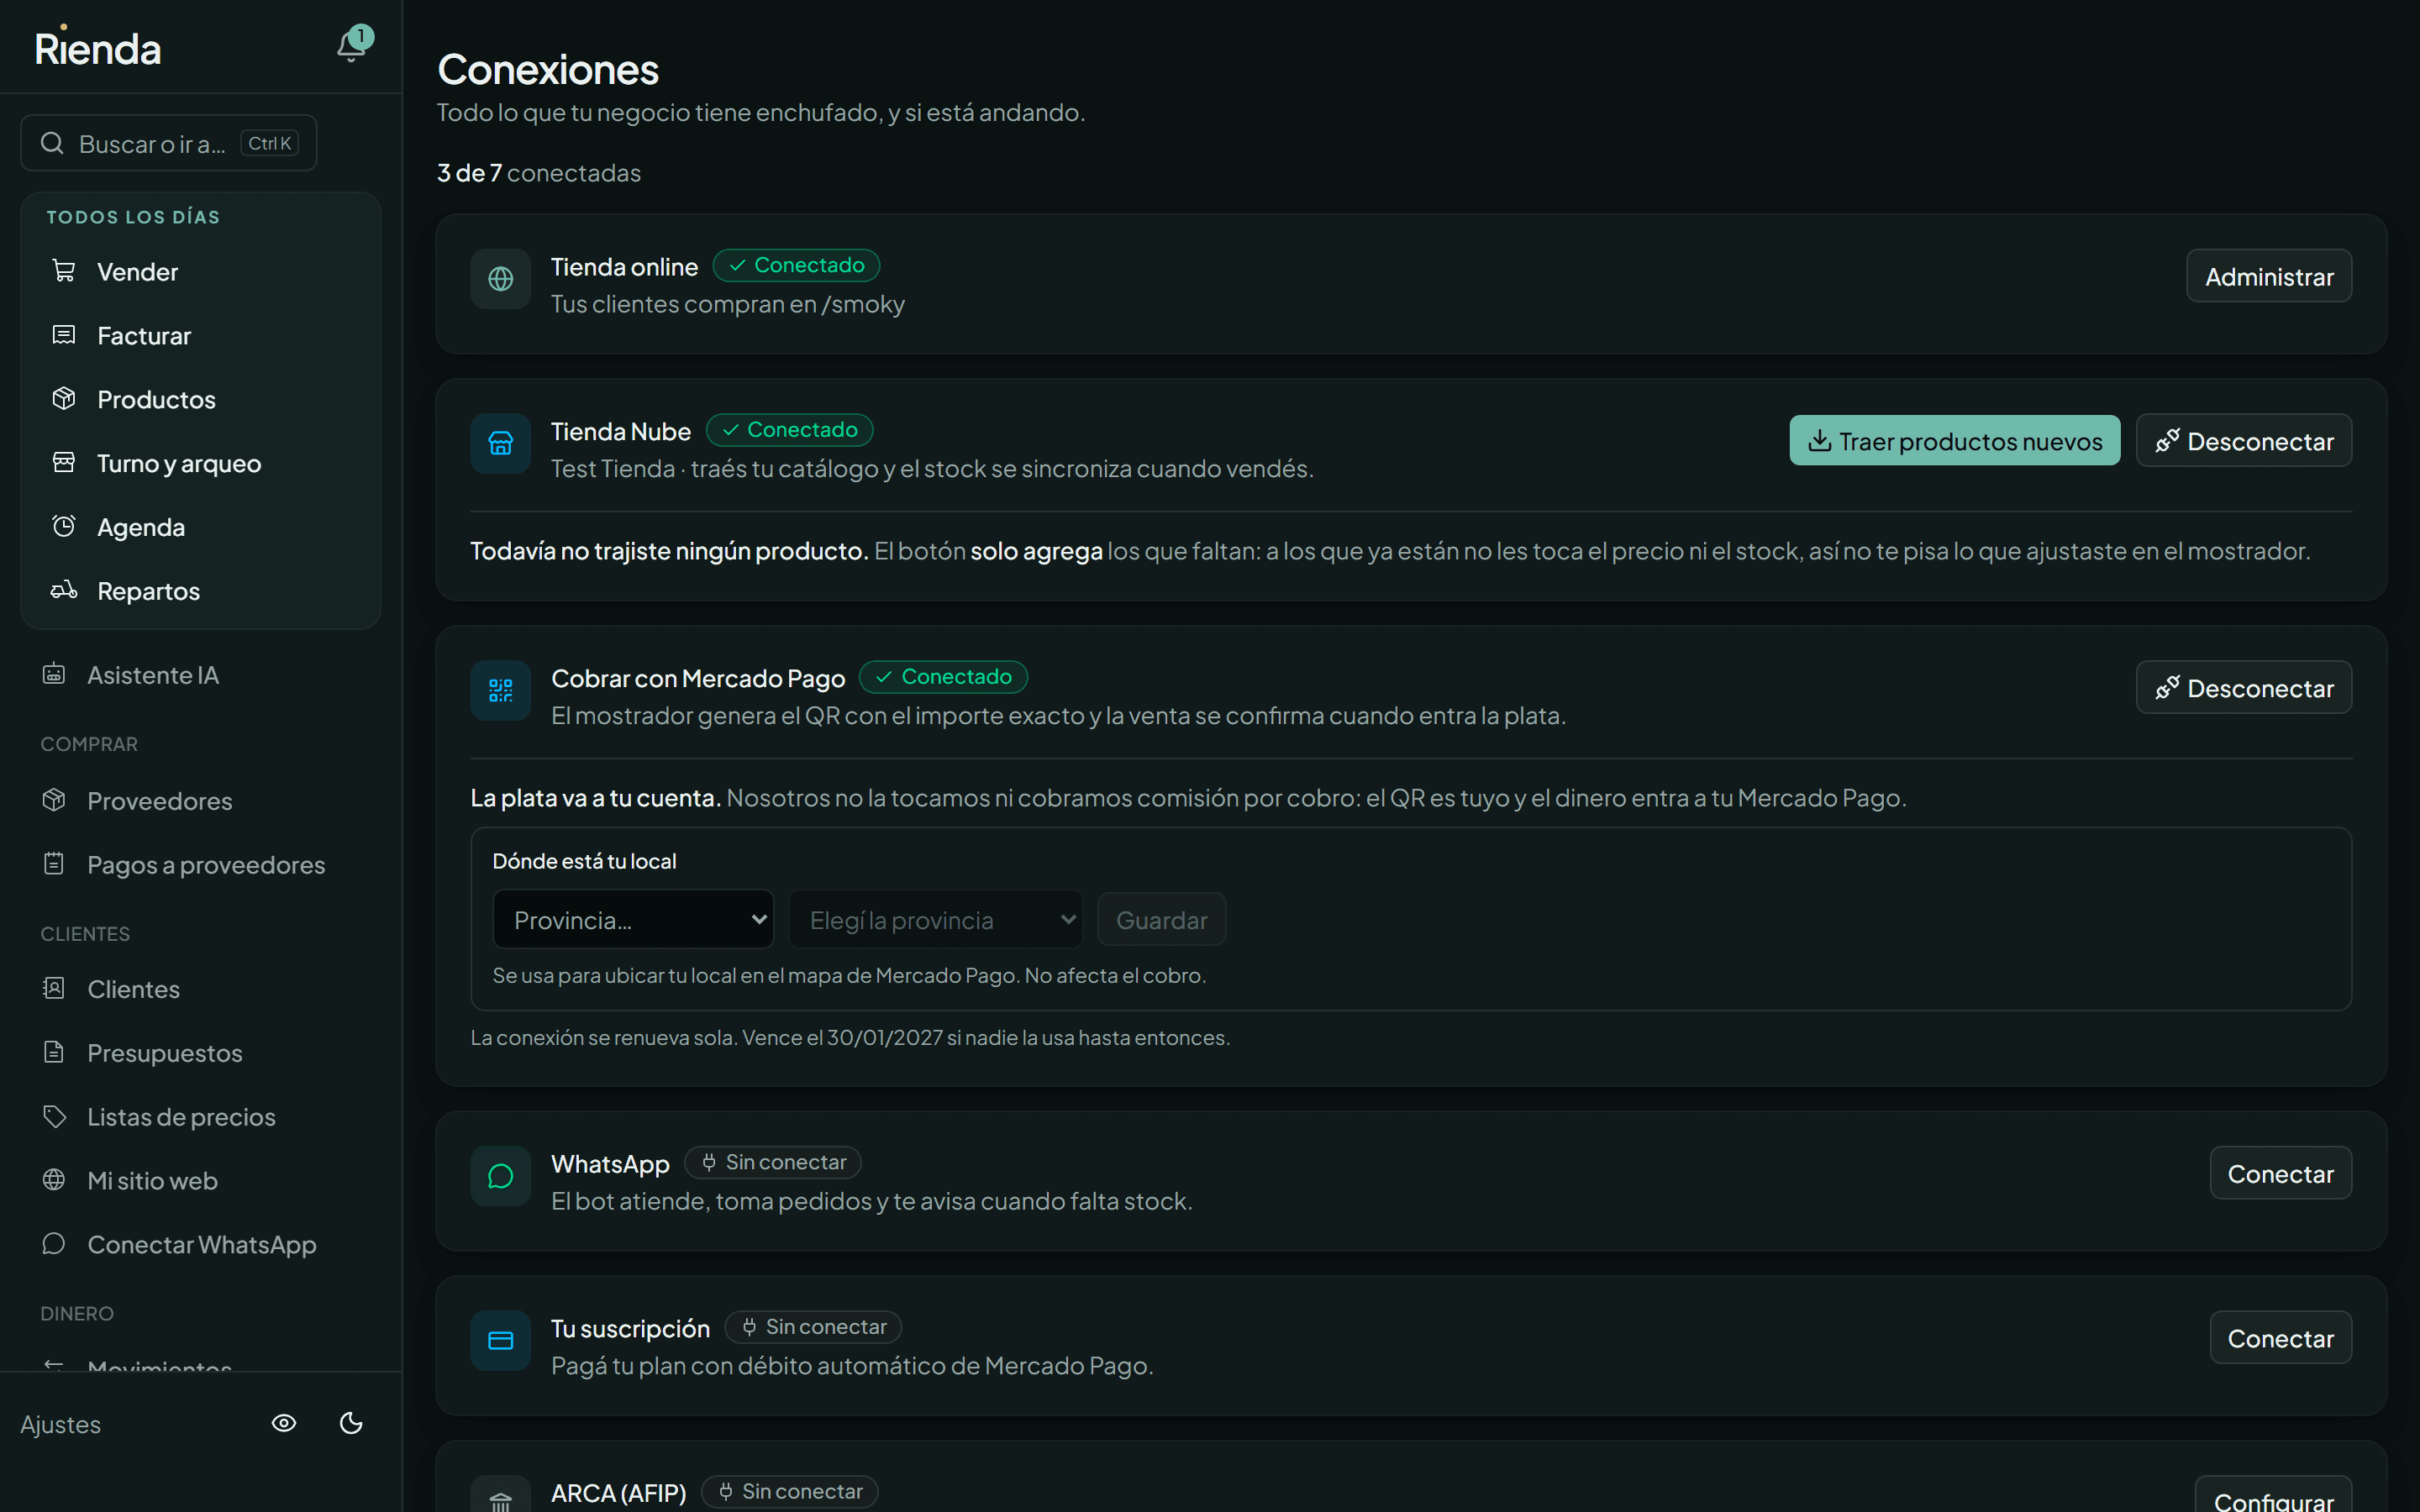Viewport: 2420px width, 1512px height.
Task: Go to Listas de precios
Action: [x=200, y=1117]
